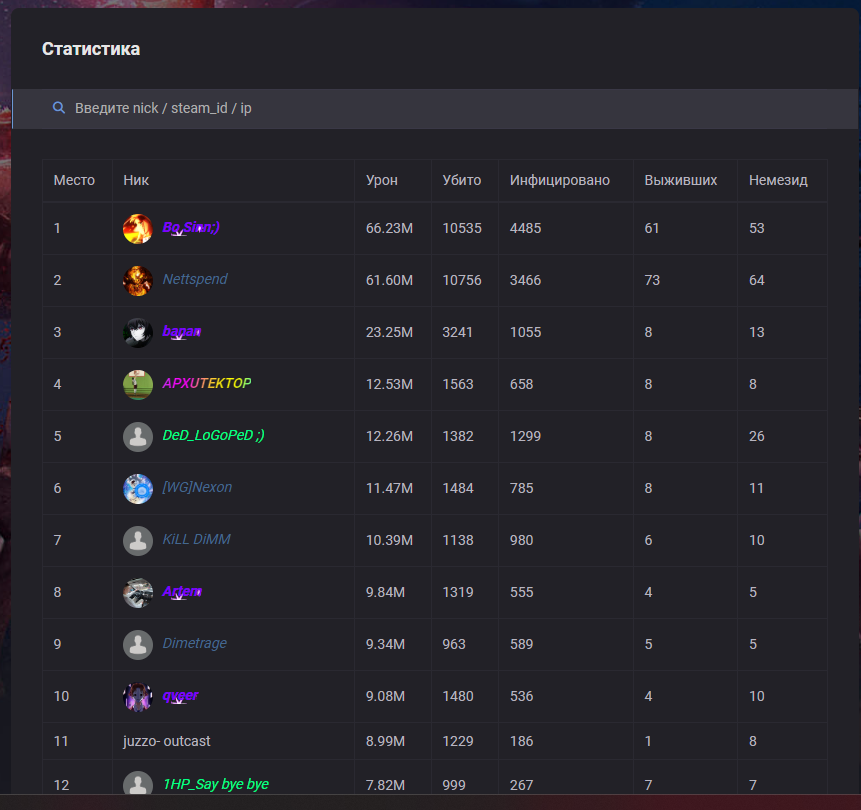This screenshot has height=810, width=861.
Task: Open Bo_Sinn;) player avatar
Action: tap(138, 228)
